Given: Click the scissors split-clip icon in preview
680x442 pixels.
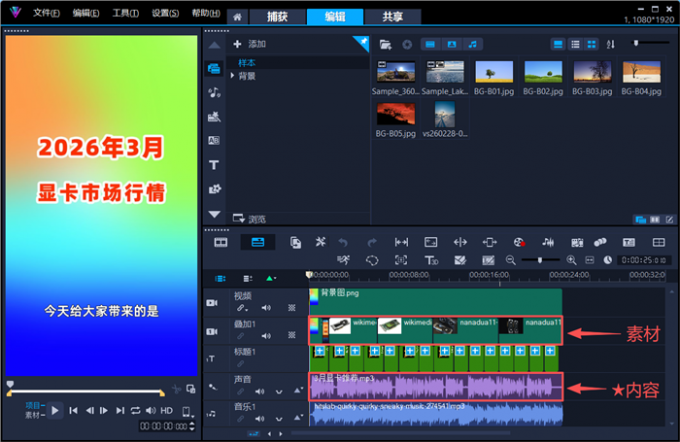Looking at the screenshot, I should click(176, 389).
